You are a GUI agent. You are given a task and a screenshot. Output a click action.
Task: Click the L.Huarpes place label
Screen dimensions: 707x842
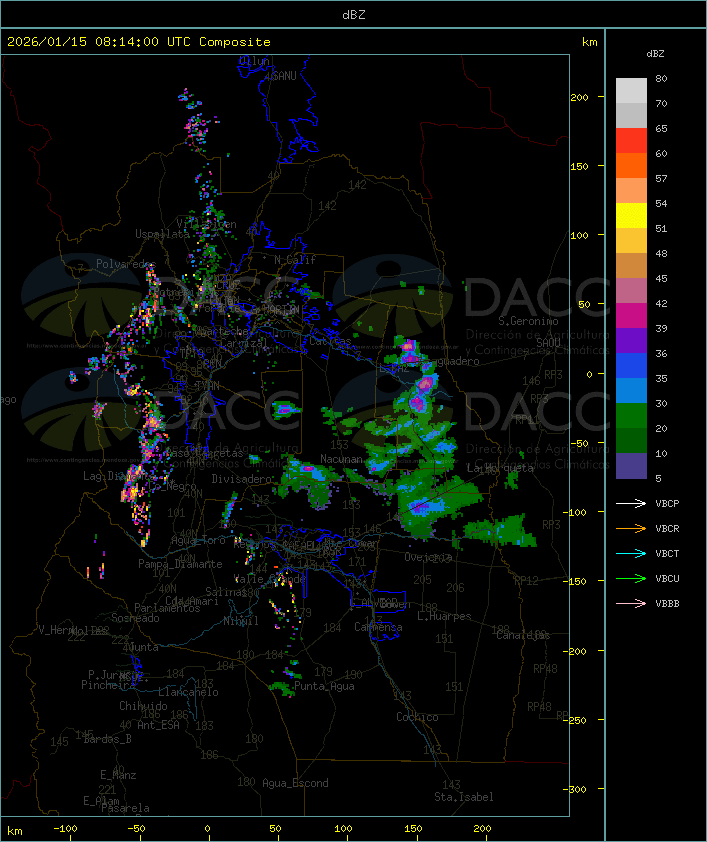point(444,616)
